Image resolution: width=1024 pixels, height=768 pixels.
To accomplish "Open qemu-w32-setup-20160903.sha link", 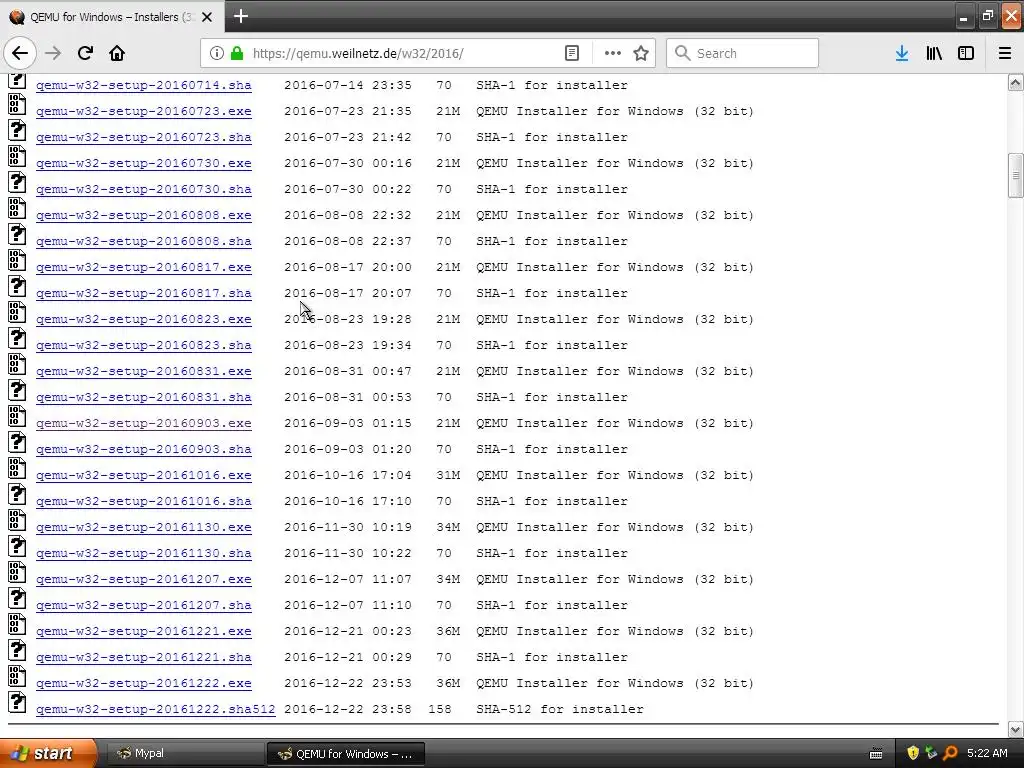I will [144, 449].
